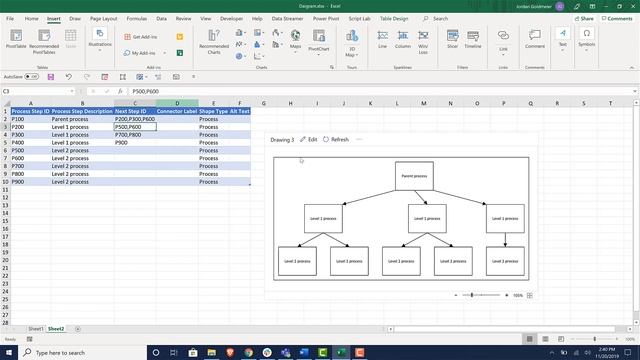The image size is (640, 360).
Task: Save the workbook from quick access toolbar
Action: [51, 77]
